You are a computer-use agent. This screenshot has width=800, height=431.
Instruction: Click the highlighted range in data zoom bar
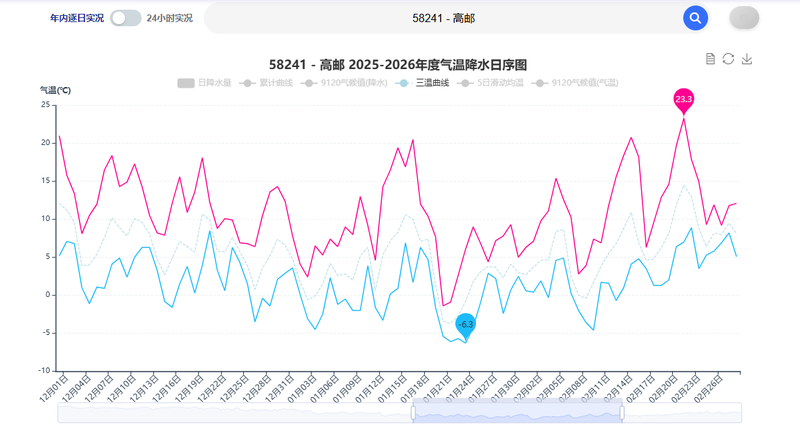[x=517, y=413]
